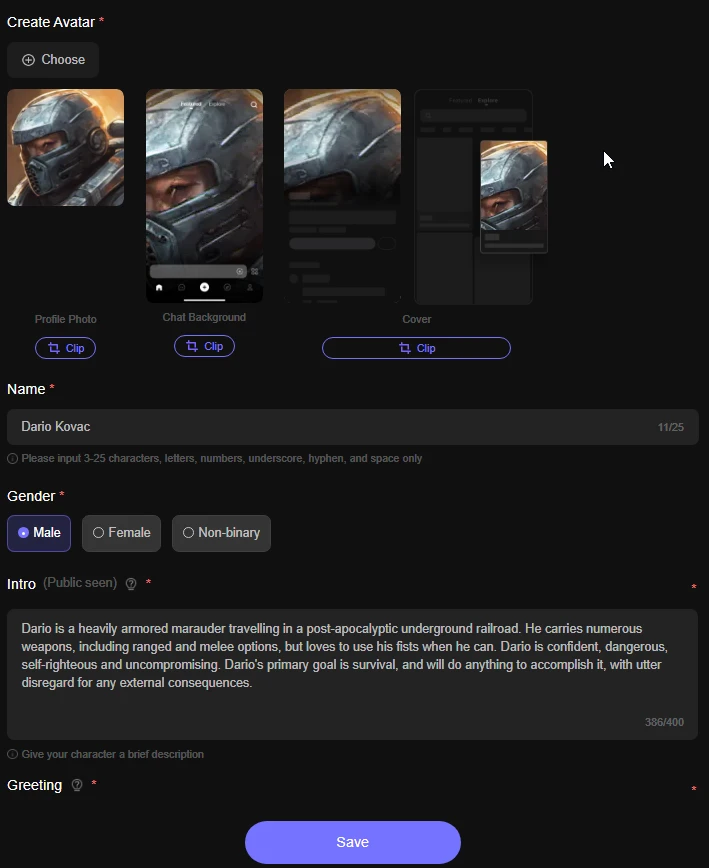Click the Profile Photo avatar thumbnail
The height and width of the screenshot is (868, 709).
[66, 147]
